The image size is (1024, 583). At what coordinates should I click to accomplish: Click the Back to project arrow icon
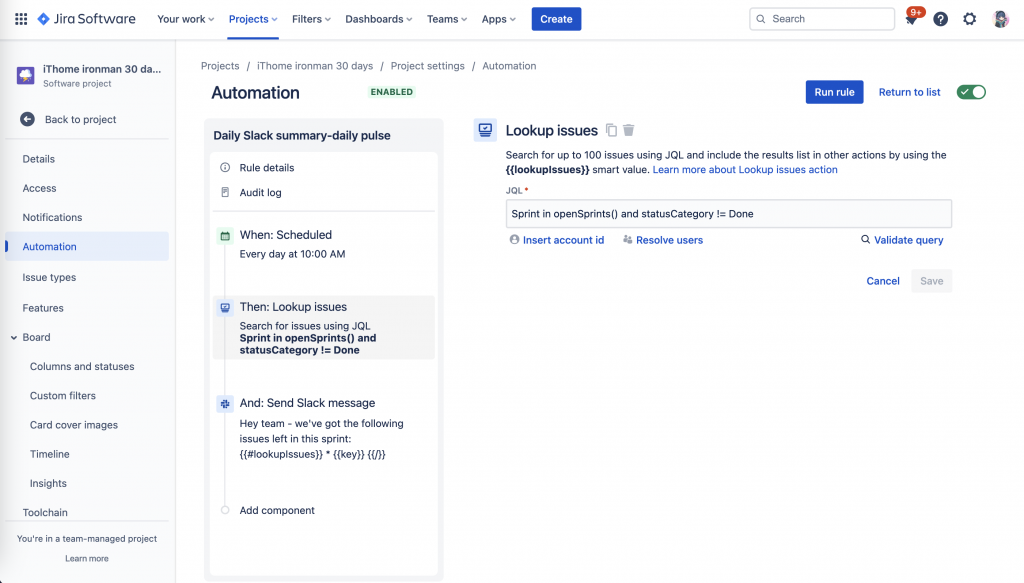(x=28, y=119)
